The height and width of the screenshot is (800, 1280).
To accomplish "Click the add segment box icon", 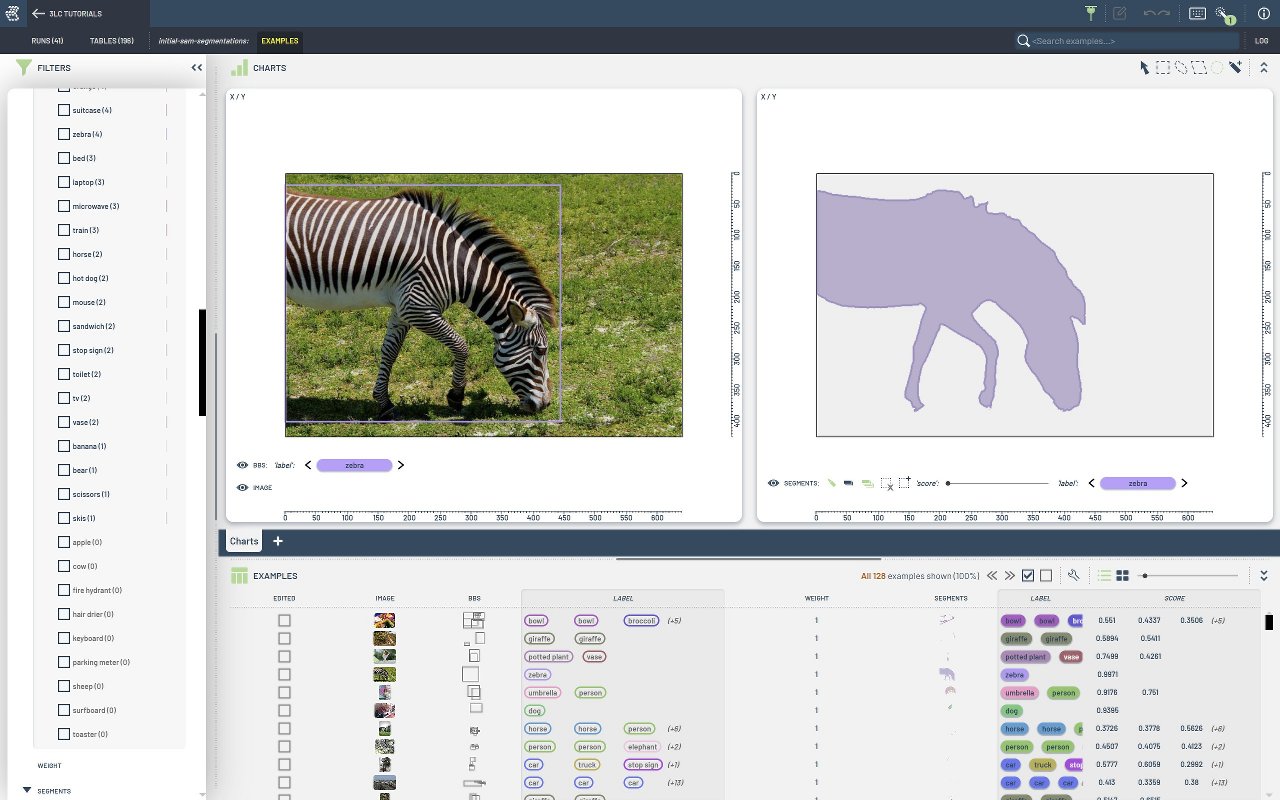I will point(904,483).
